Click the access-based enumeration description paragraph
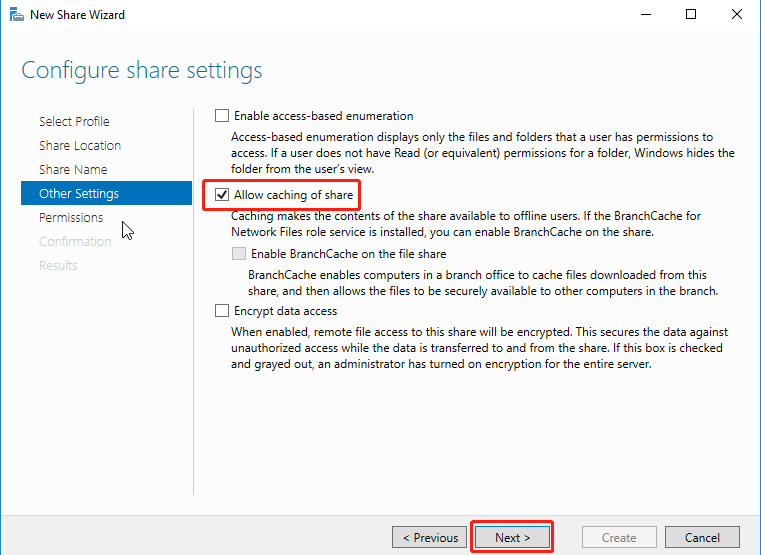Screen dimensions: 761x555 click(x=482, y=153)
